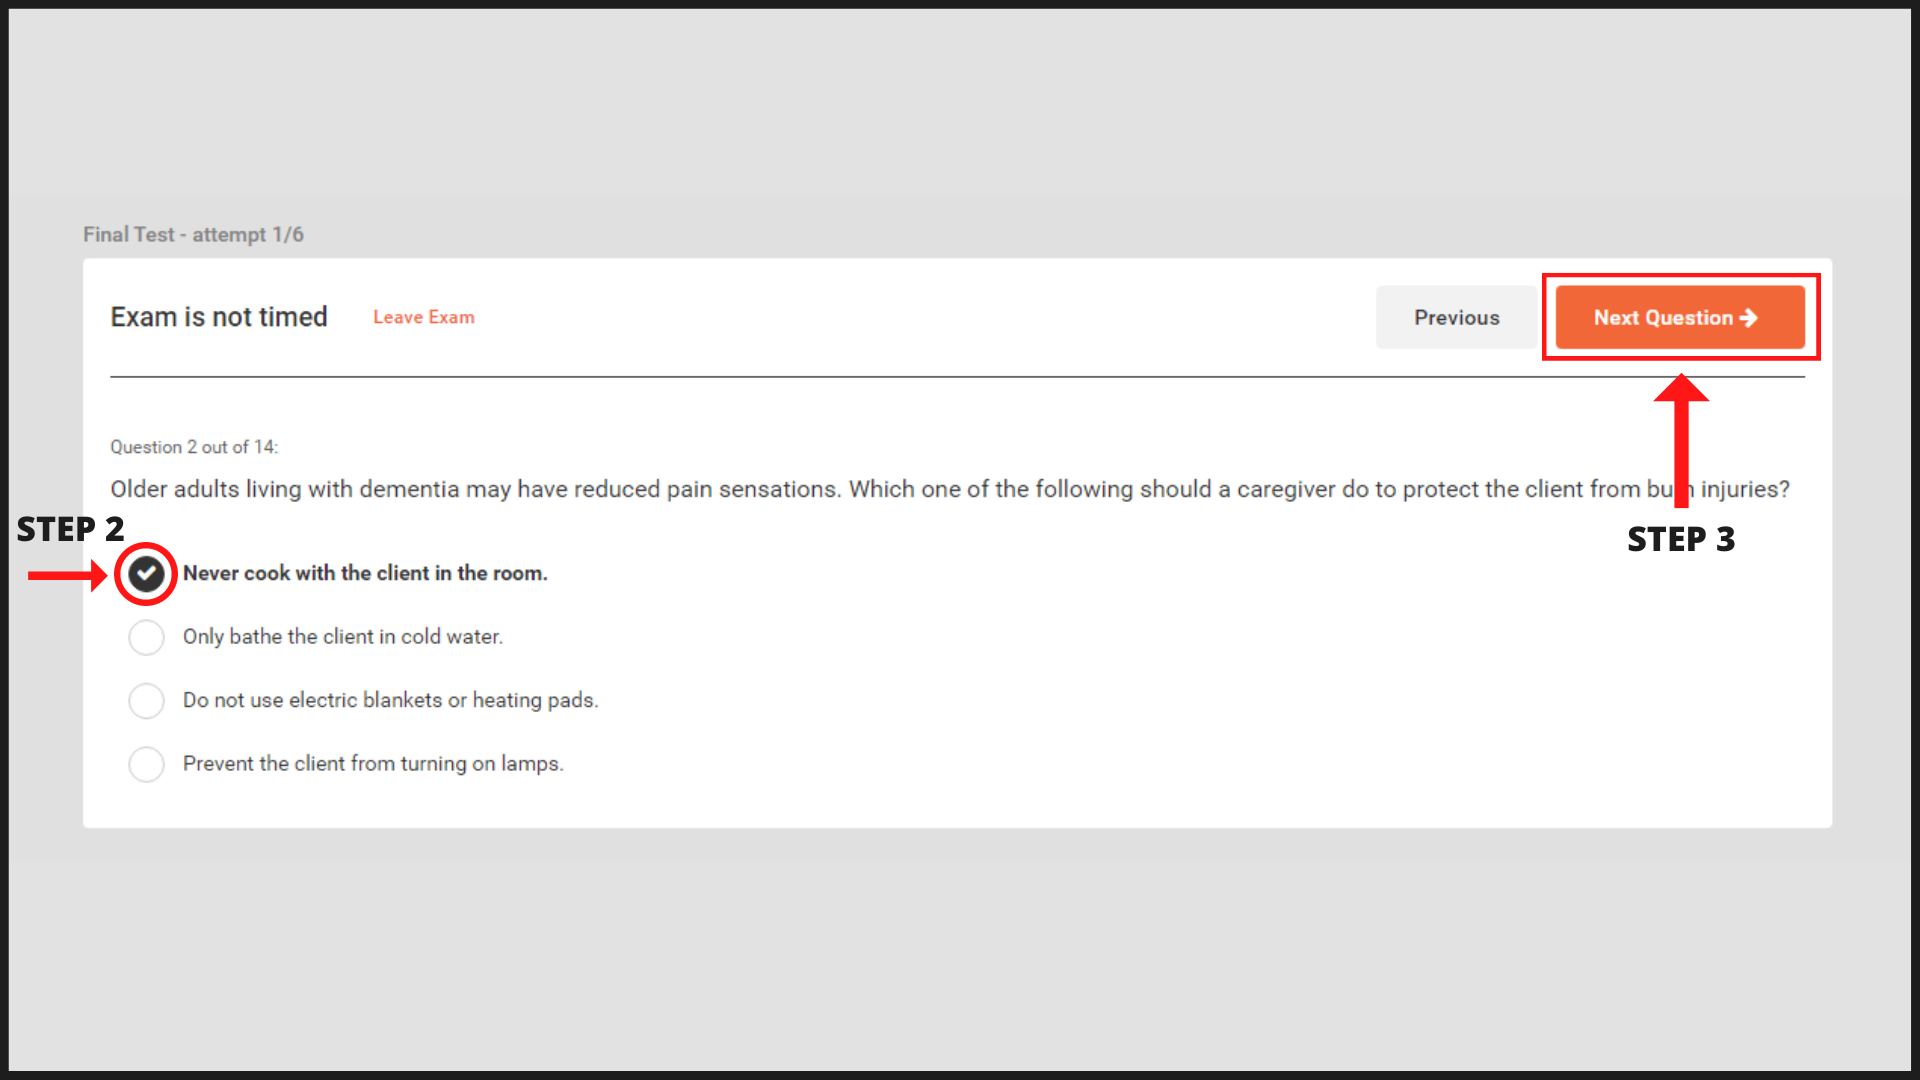Click the 'Question 2 out of 14' label
The height and width of the screenshot is (1080, 1920).
(194, 447)
